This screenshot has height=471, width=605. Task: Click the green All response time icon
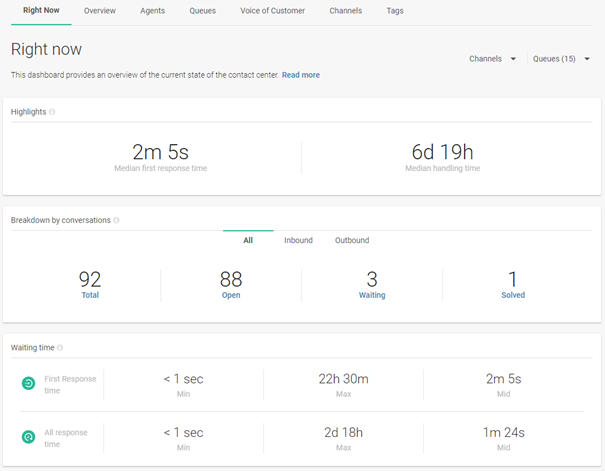tap(29, 438)
